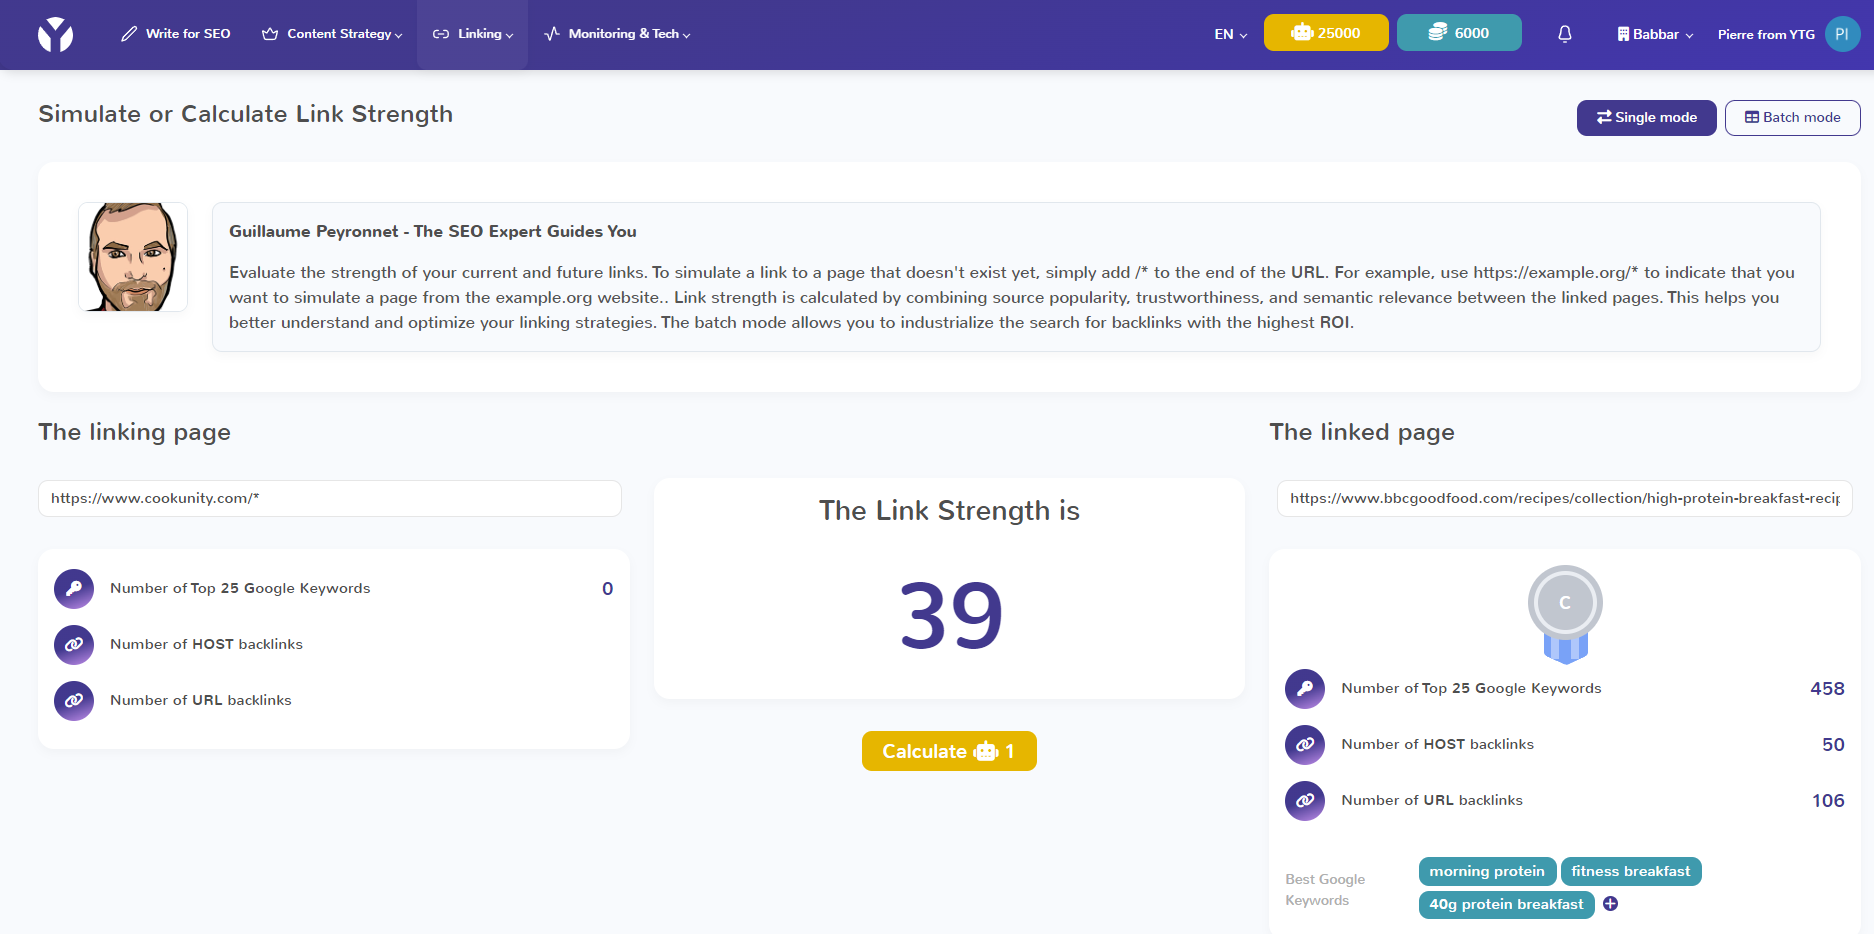Expand the Content Strategy dropdown
1874x934 pixels.
coord(332,34)
